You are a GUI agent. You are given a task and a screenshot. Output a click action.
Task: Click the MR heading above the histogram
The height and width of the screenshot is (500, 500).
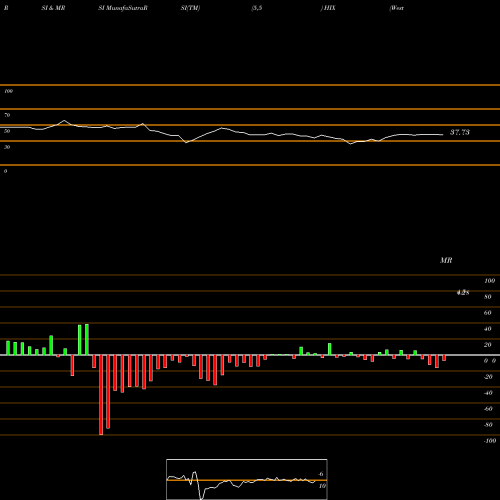click(x=446, y=260)
